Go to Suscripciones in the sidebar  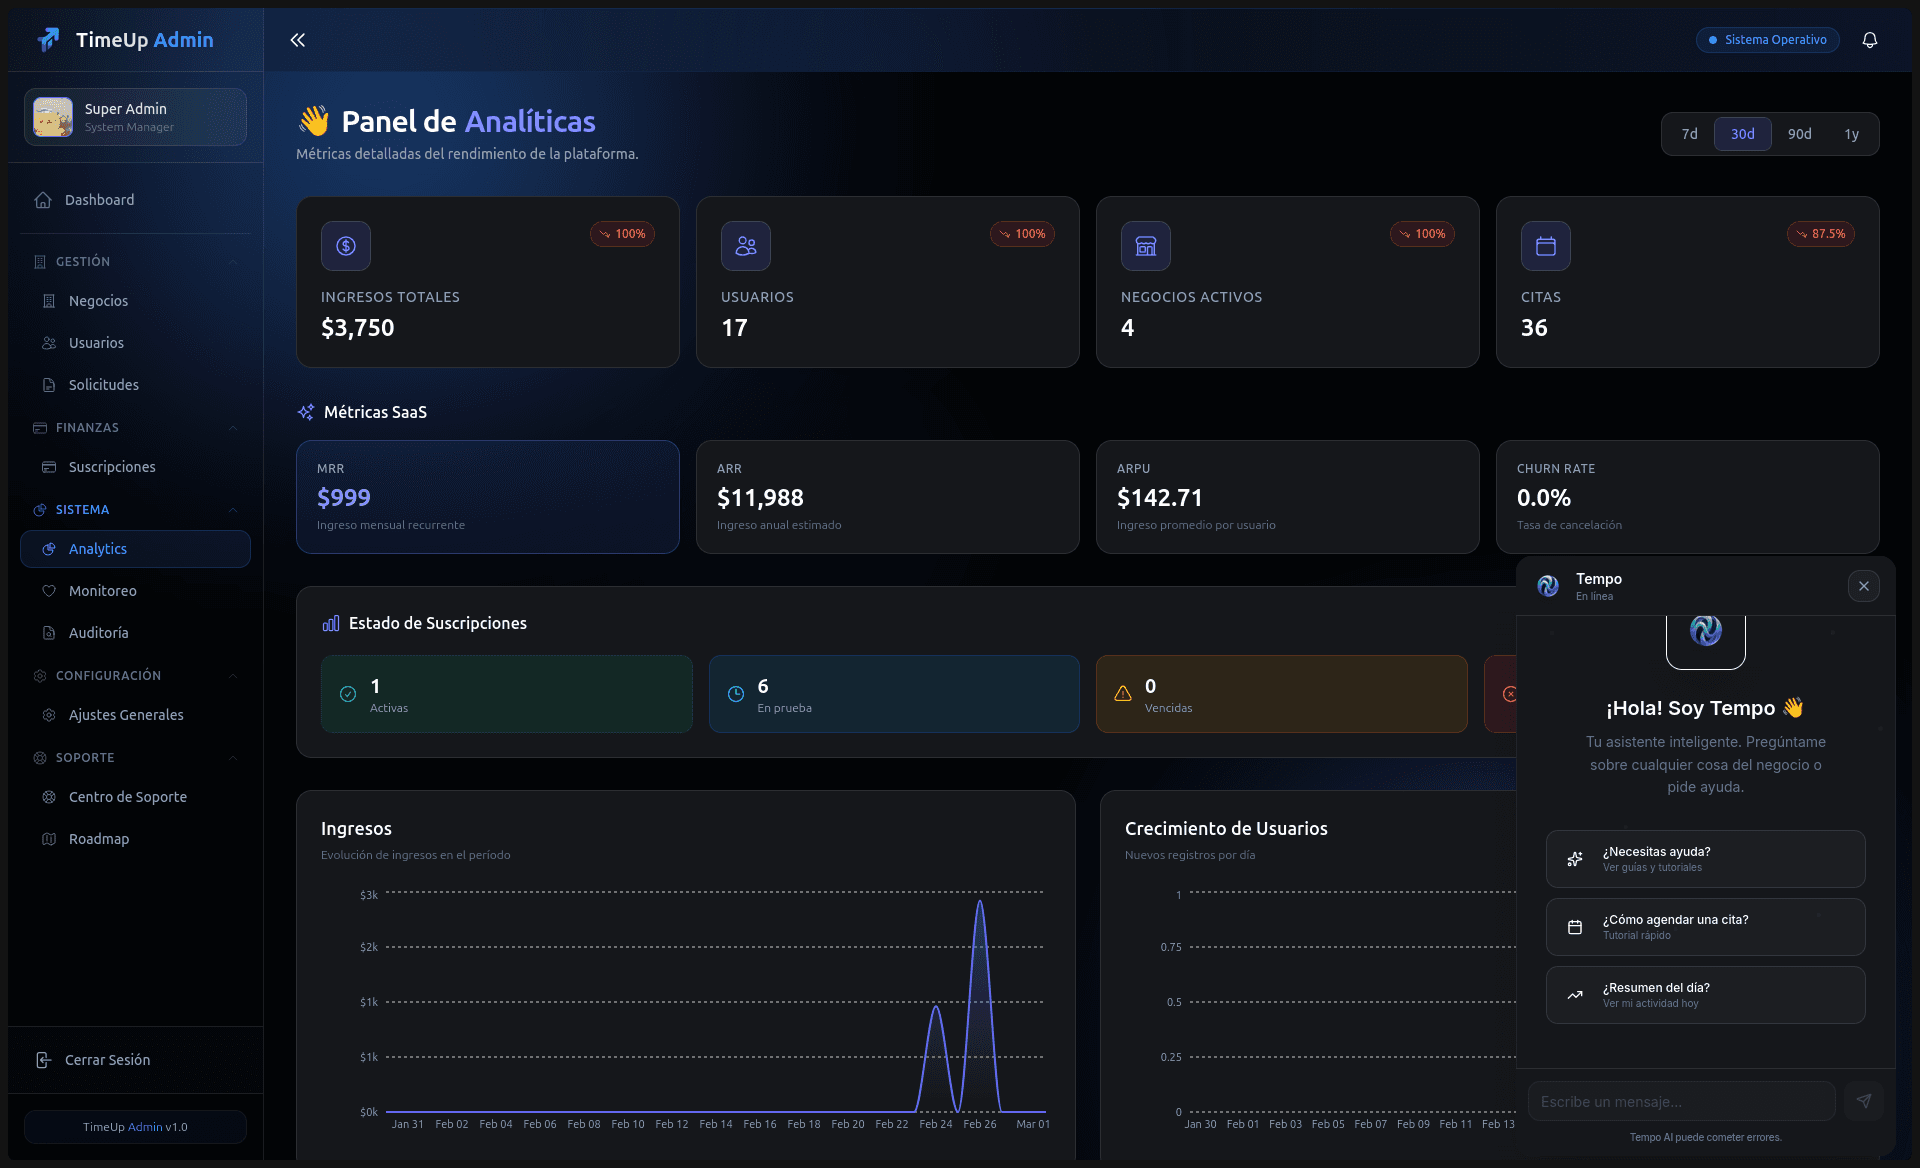(112, 467)
